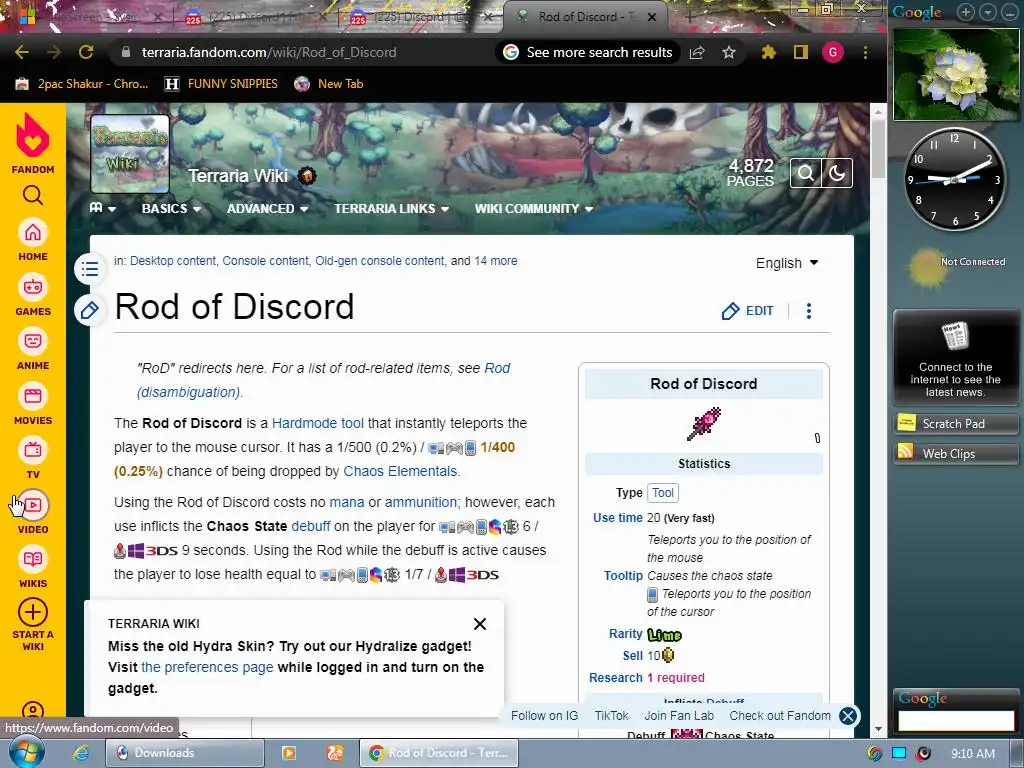Expand the BASICS navigation menu
The width and height of the screenshot is (1024, 768).
[171, 208]
